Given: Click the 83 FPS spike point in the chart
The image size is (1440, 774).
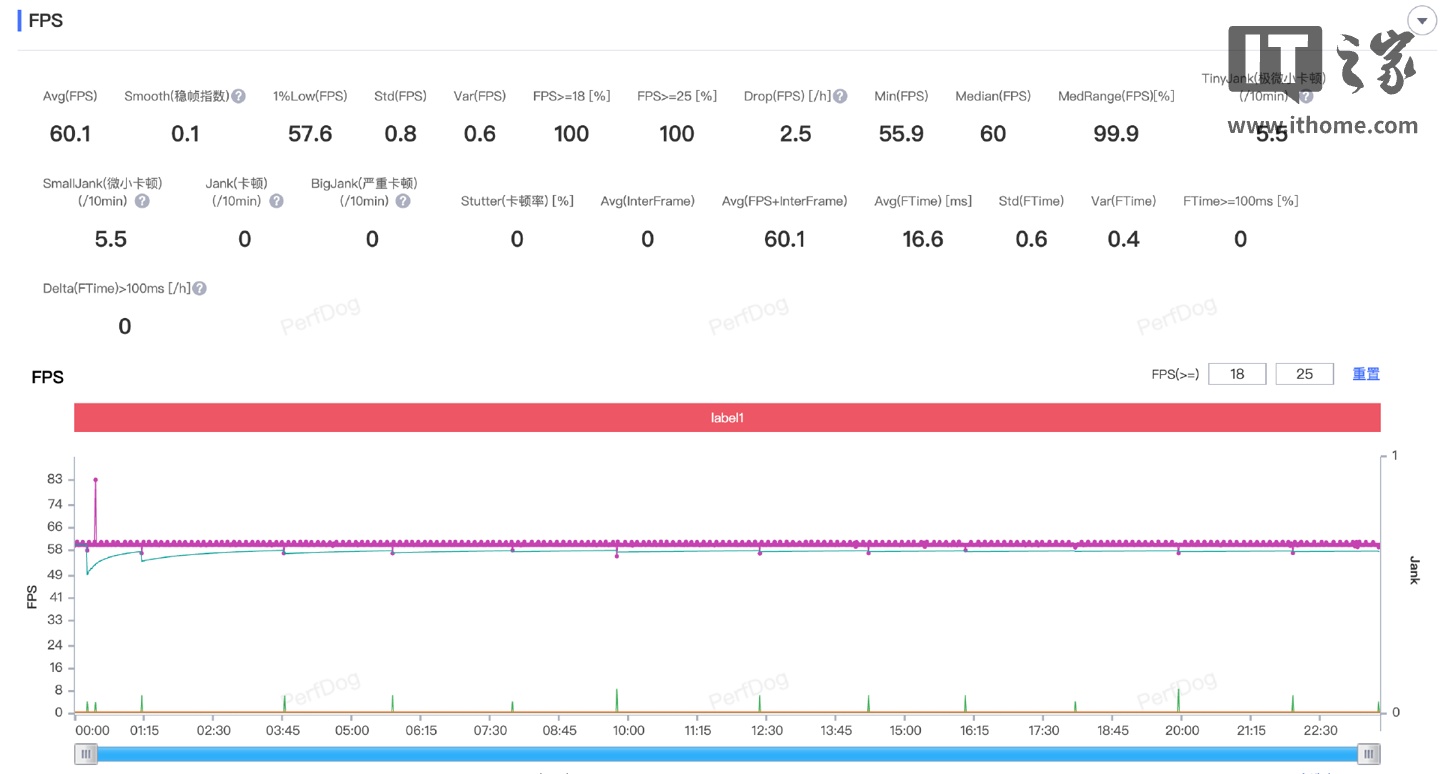Looking at the screenshot, I should pyautogui.click(x=96, y=480).
